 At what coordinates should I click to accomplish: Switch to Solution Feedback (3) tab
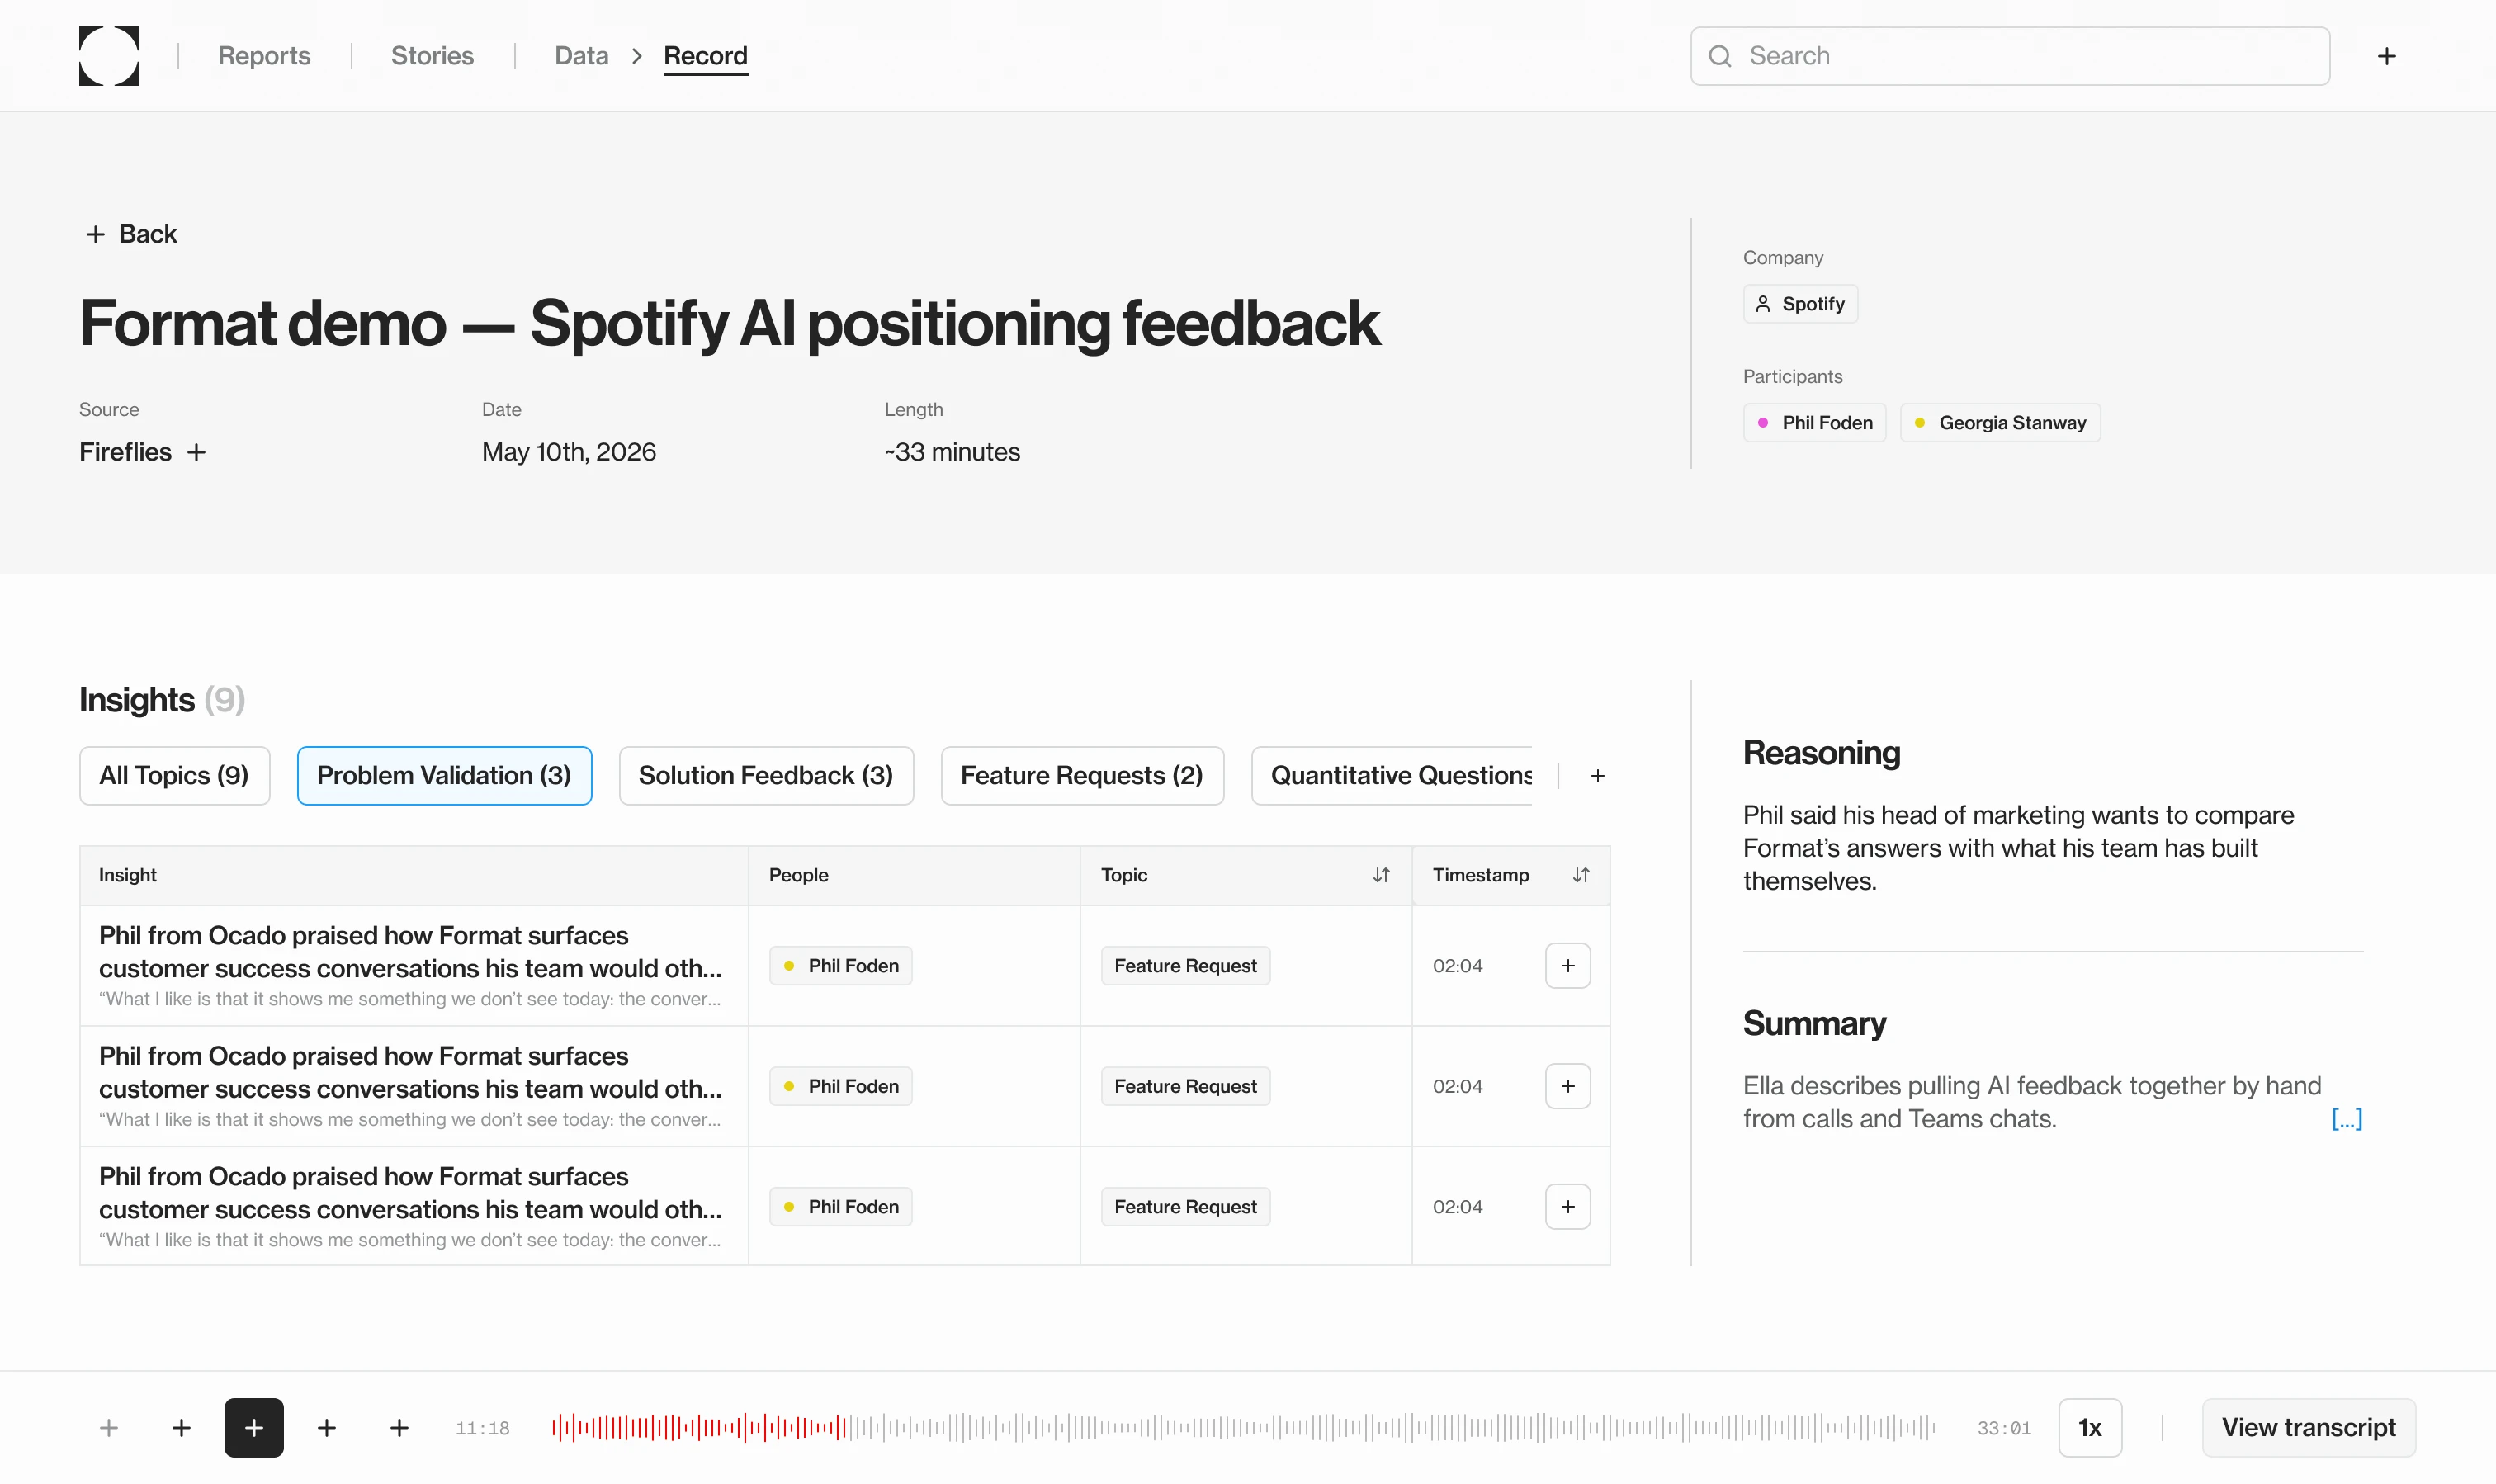tap(766, 776)
